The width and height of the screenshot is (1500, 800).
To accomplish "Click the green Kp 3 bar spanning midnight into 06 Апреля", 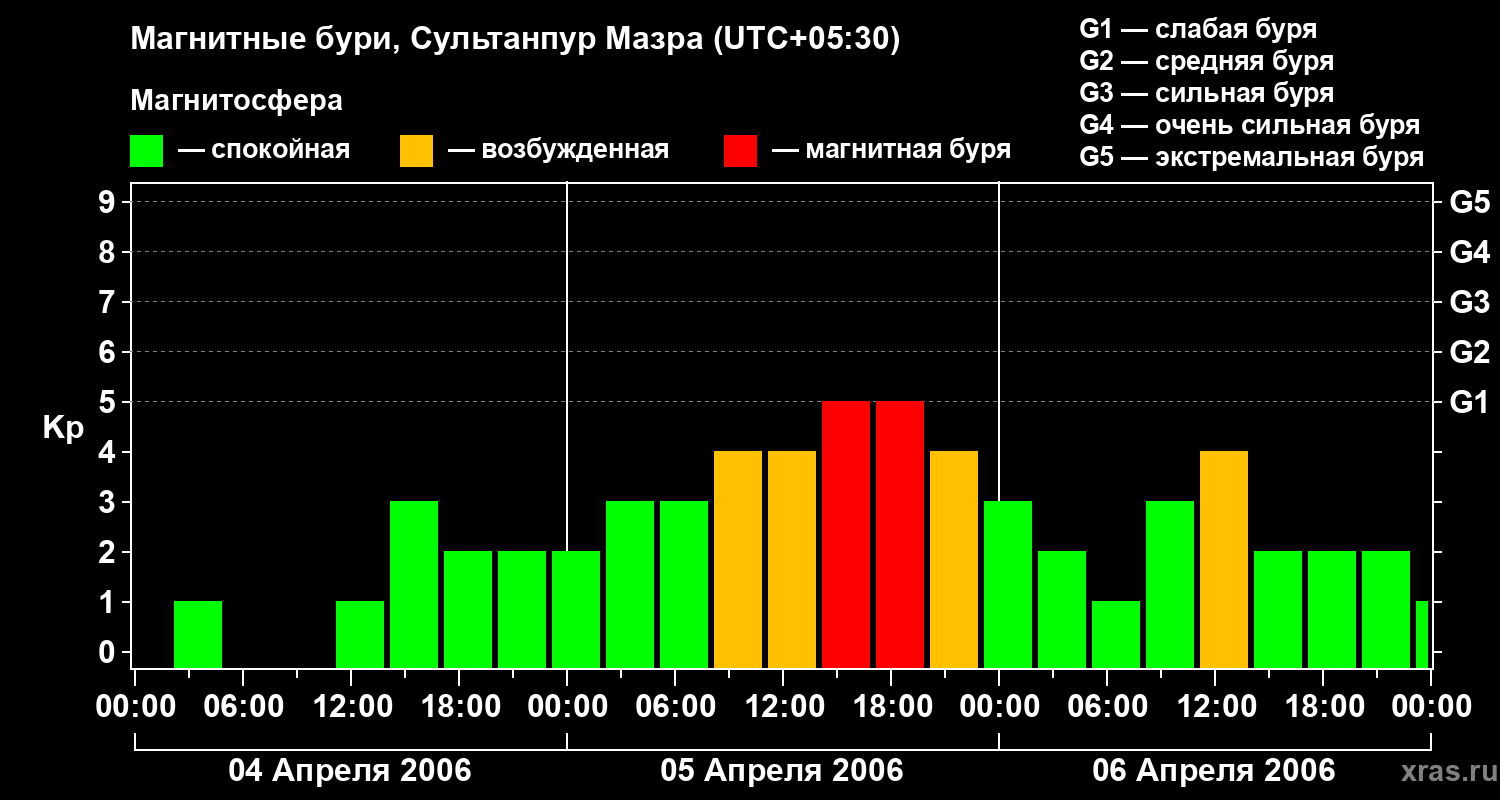I will pos(1008,584).
